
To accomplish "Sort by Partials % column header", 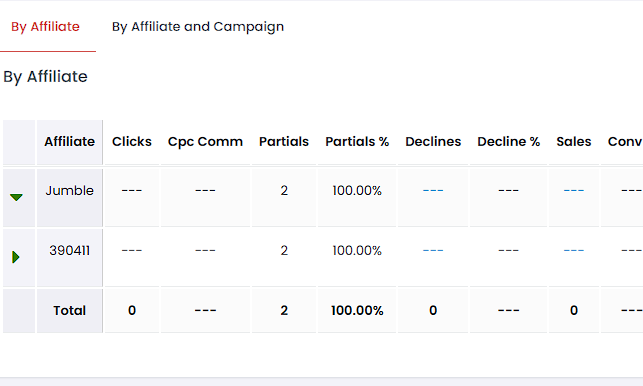I will coord(357,142).
